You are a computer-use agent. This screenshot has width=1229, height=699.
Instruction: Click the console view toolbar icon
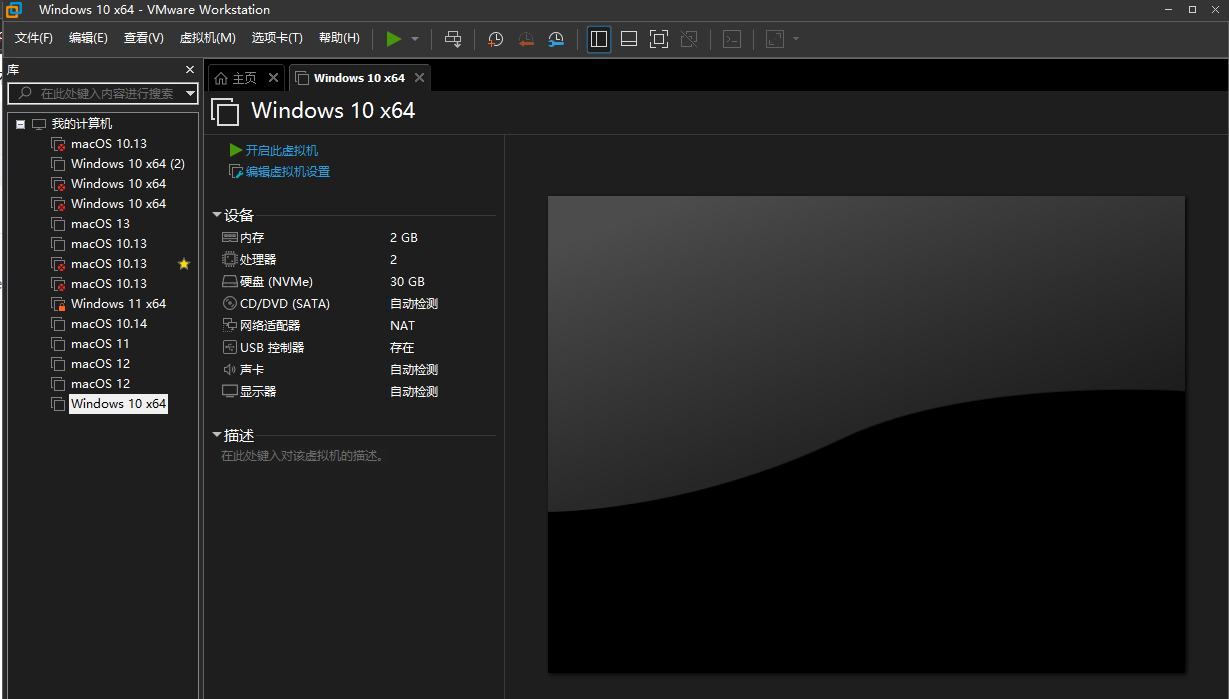[732, 39]
